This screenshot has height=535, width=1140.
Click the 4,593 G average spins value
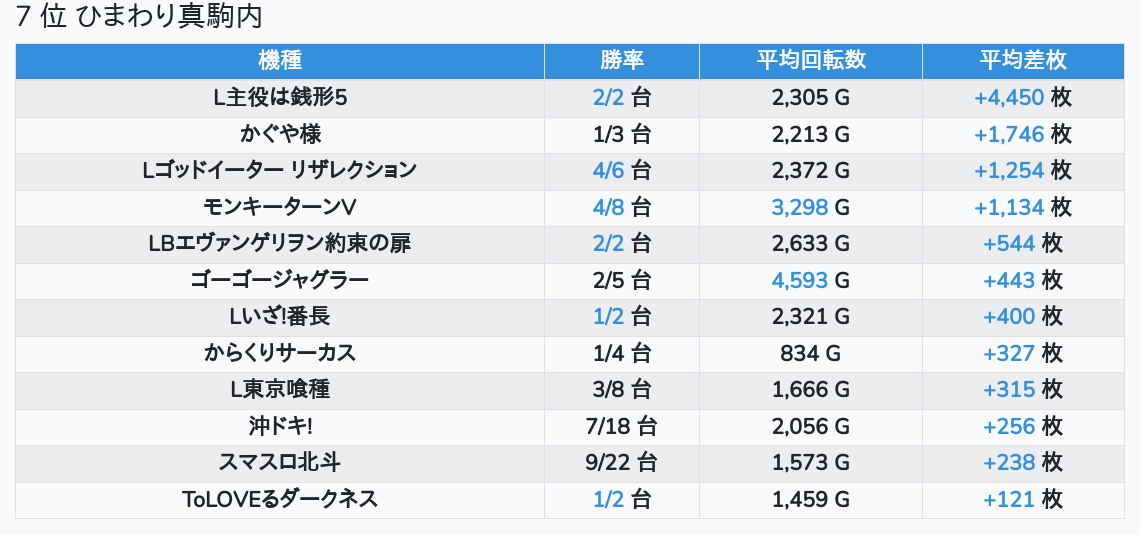click(x=810, y=280)
